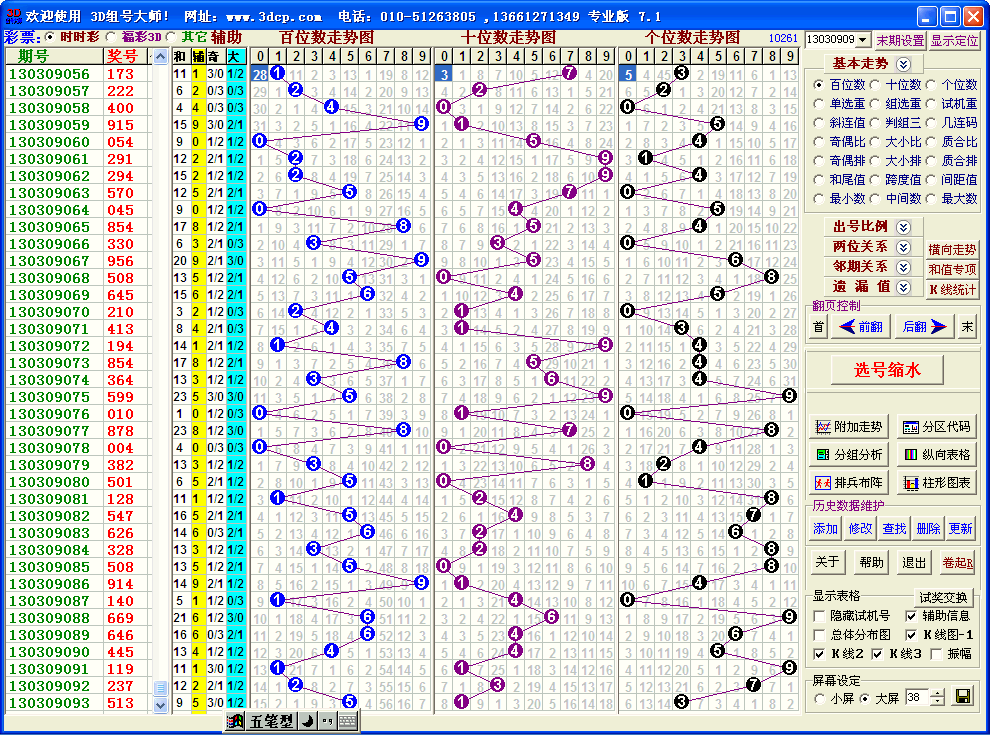
Task: Click the 选号缩水 button
Action: (x=888, y=370)
